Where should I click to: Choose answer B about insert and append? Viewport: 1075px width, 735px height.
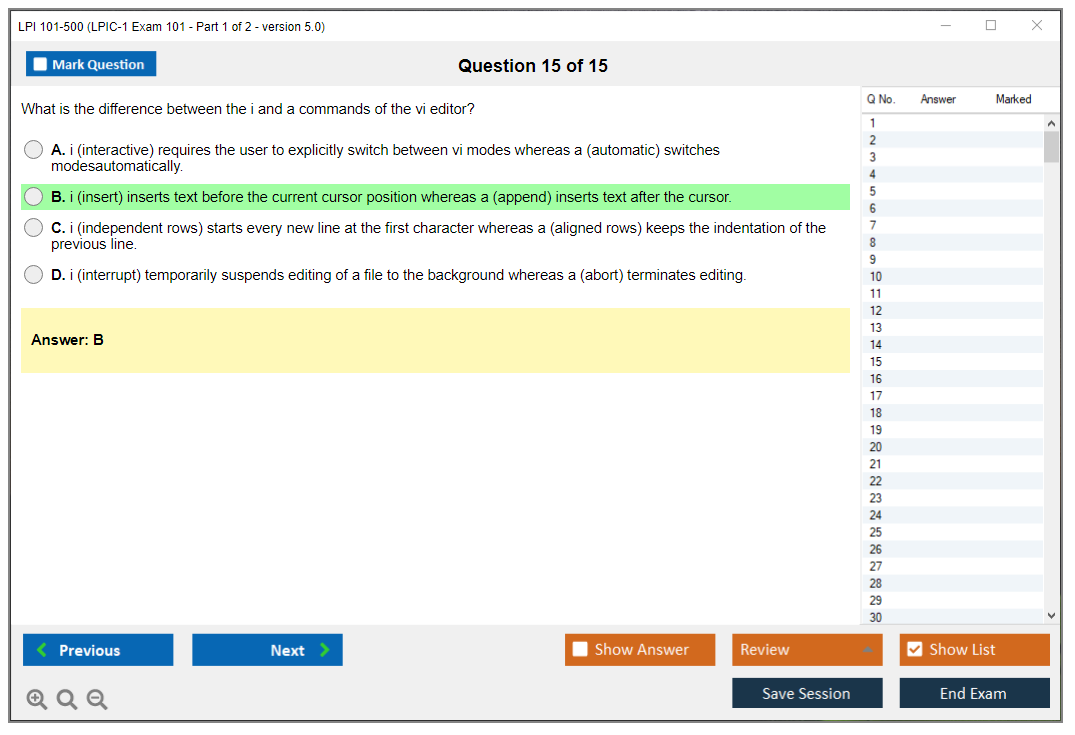click(x=34, y=197)
